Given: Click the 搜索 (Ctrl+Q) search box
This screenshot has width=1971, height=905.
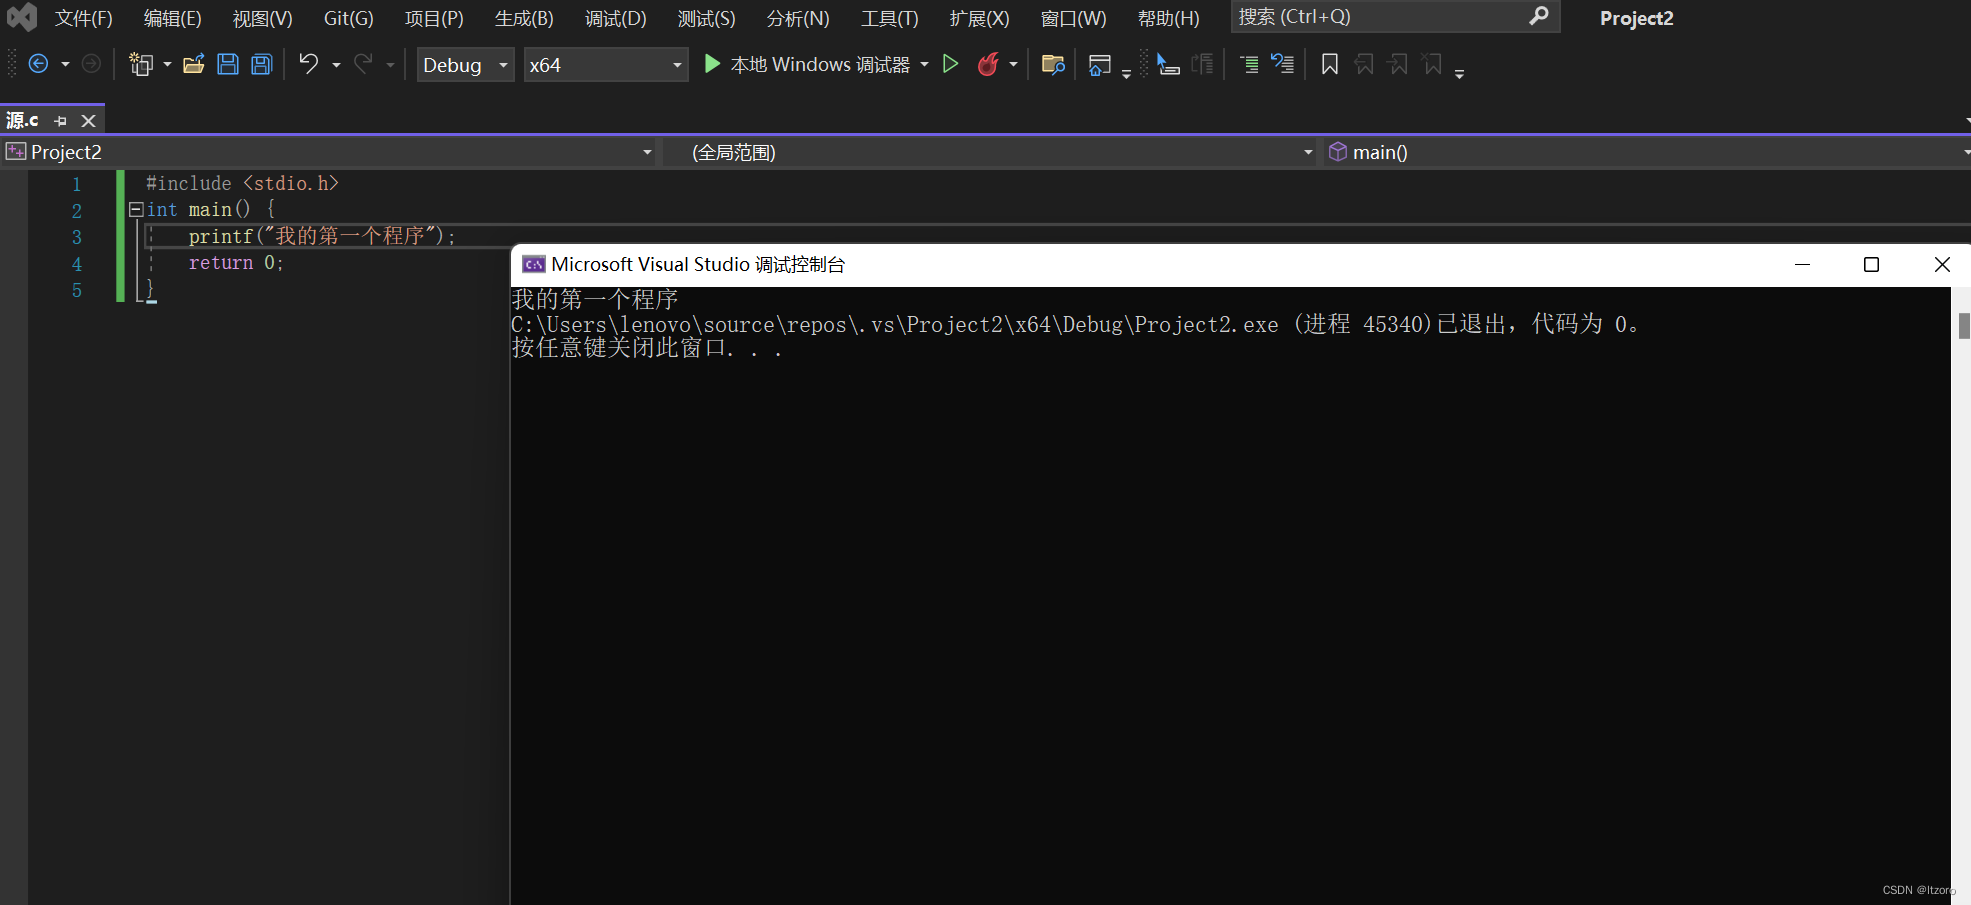Looking at the screenshot, I should coord(1395,17).
